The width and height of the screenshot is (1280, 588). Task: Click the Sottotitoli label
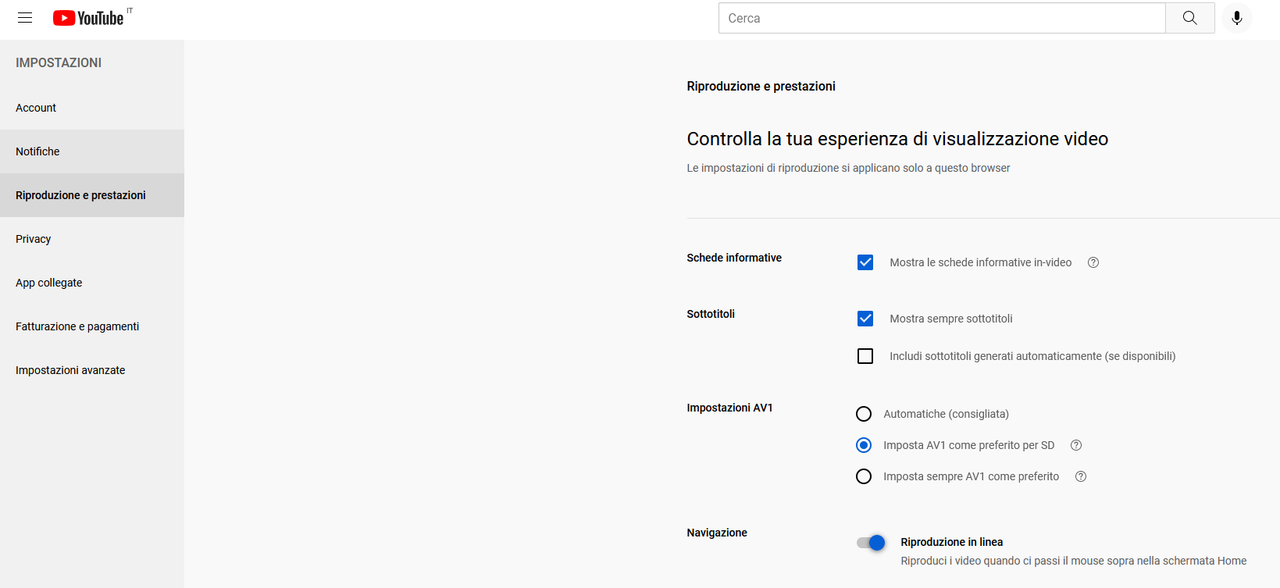711,314
